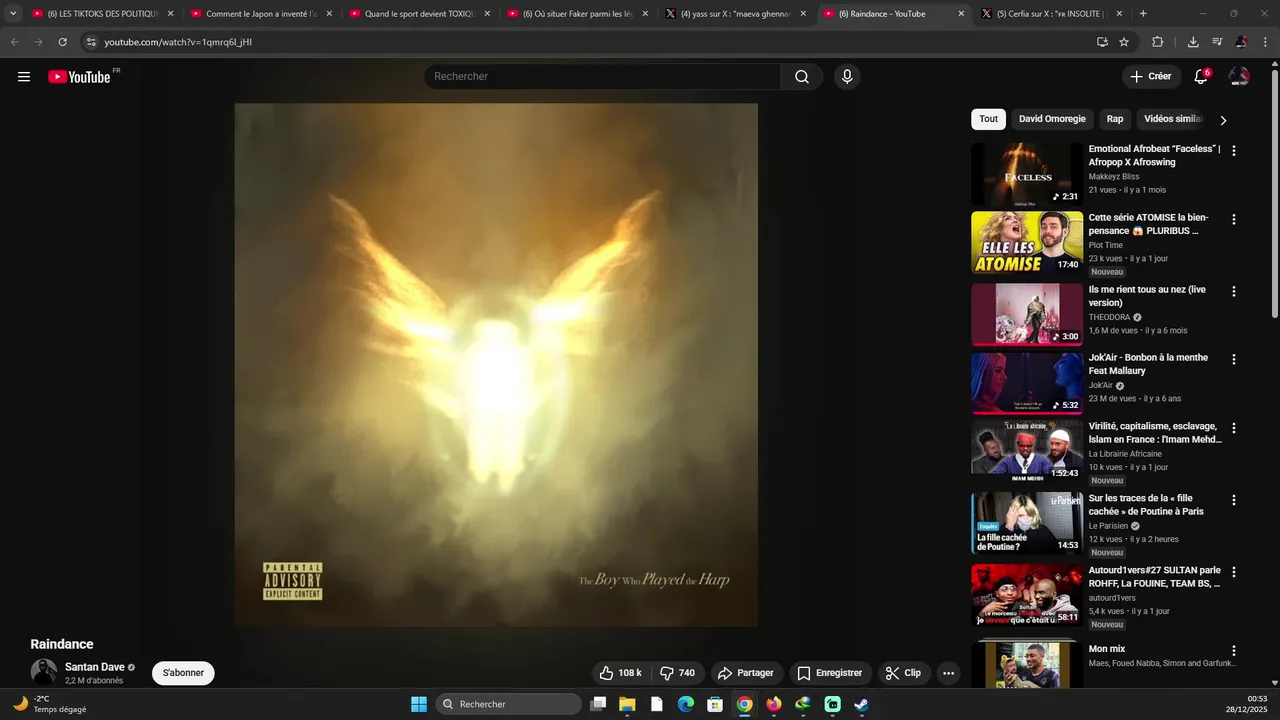This screenshot has height=720, width=1280.
Task: Open a new browser tab with plus
Action: (x=1143, y=14)
